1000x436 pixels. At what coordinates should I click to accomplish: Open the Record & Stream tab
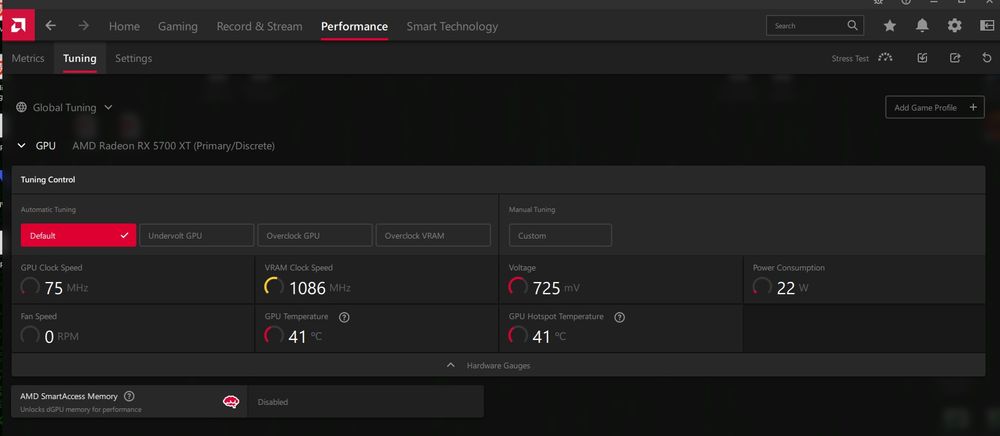click(x=260, y=26)
